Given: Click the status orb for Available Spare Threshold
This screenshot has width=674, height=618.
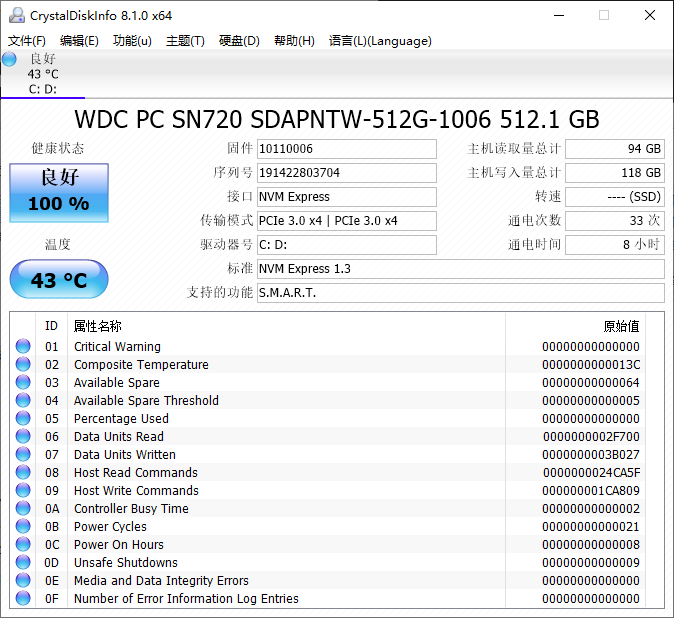Looking at the screenshot, I should click(23, 401).
